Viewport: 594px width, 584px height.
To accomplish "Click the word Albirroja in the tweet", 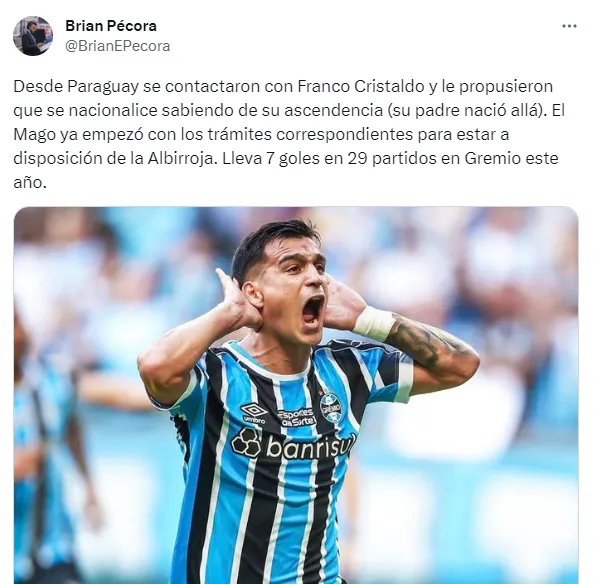I will (x=181, y=158).
